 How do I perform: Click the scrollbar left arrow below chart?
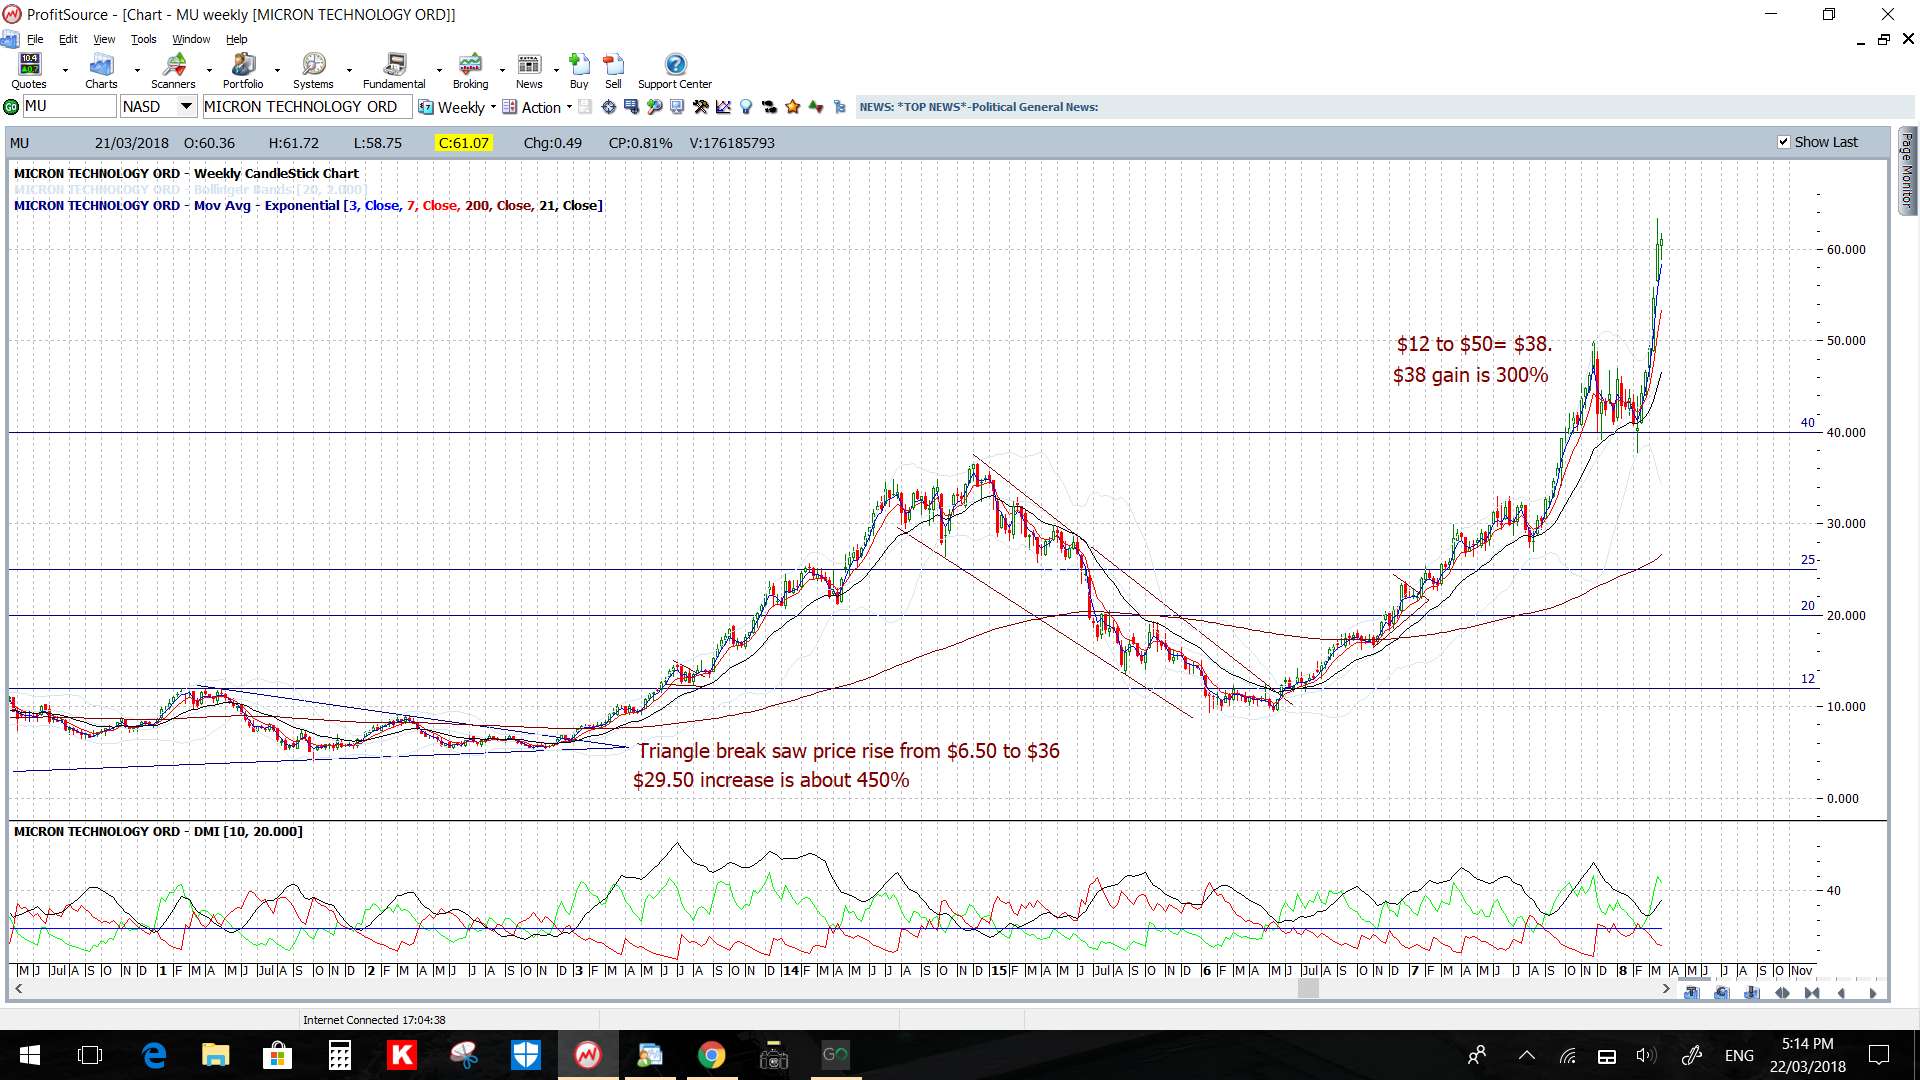(x=18, y=989)
